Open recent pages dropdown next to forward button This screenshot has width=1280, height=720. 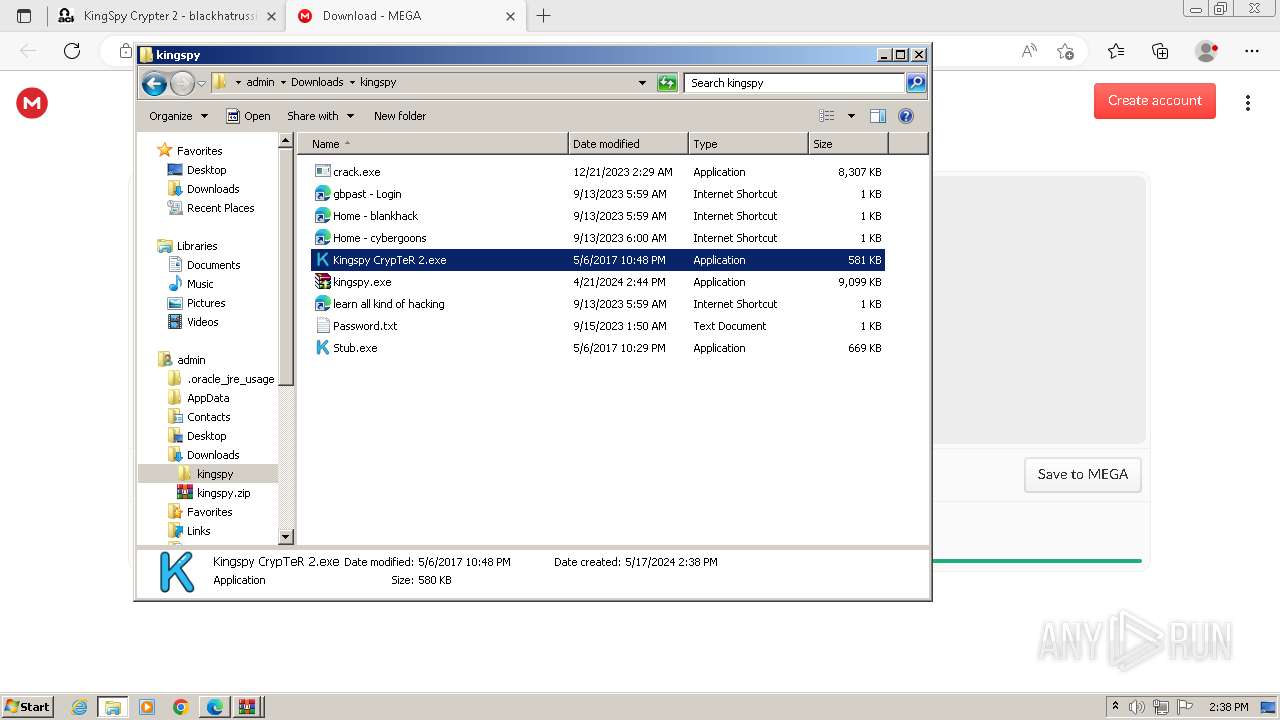[202, 83]
